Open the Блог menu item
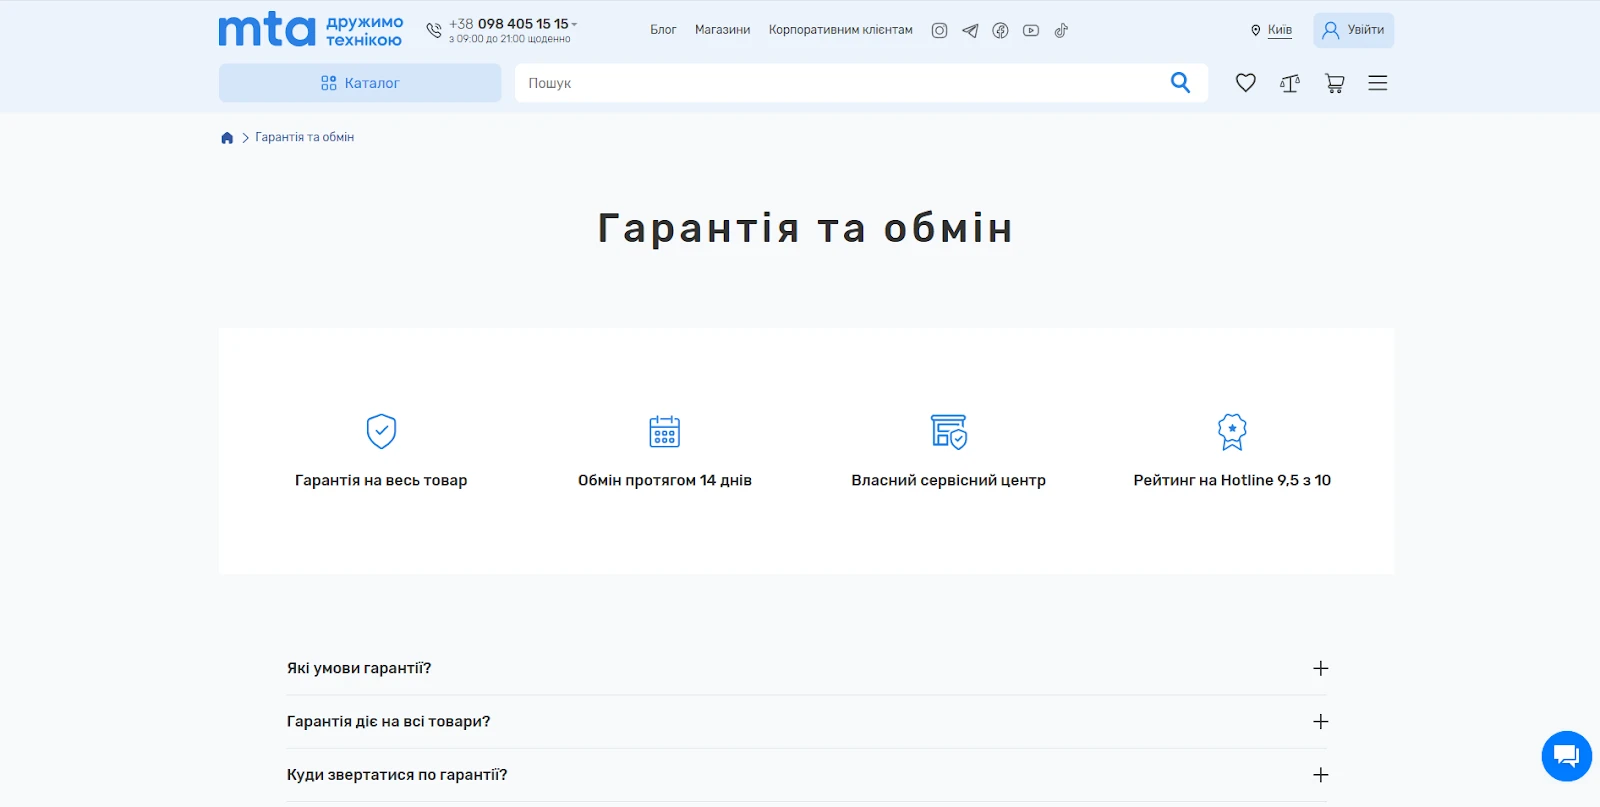Viewport: 1600px width, 807px height. [x=663, y=30]
